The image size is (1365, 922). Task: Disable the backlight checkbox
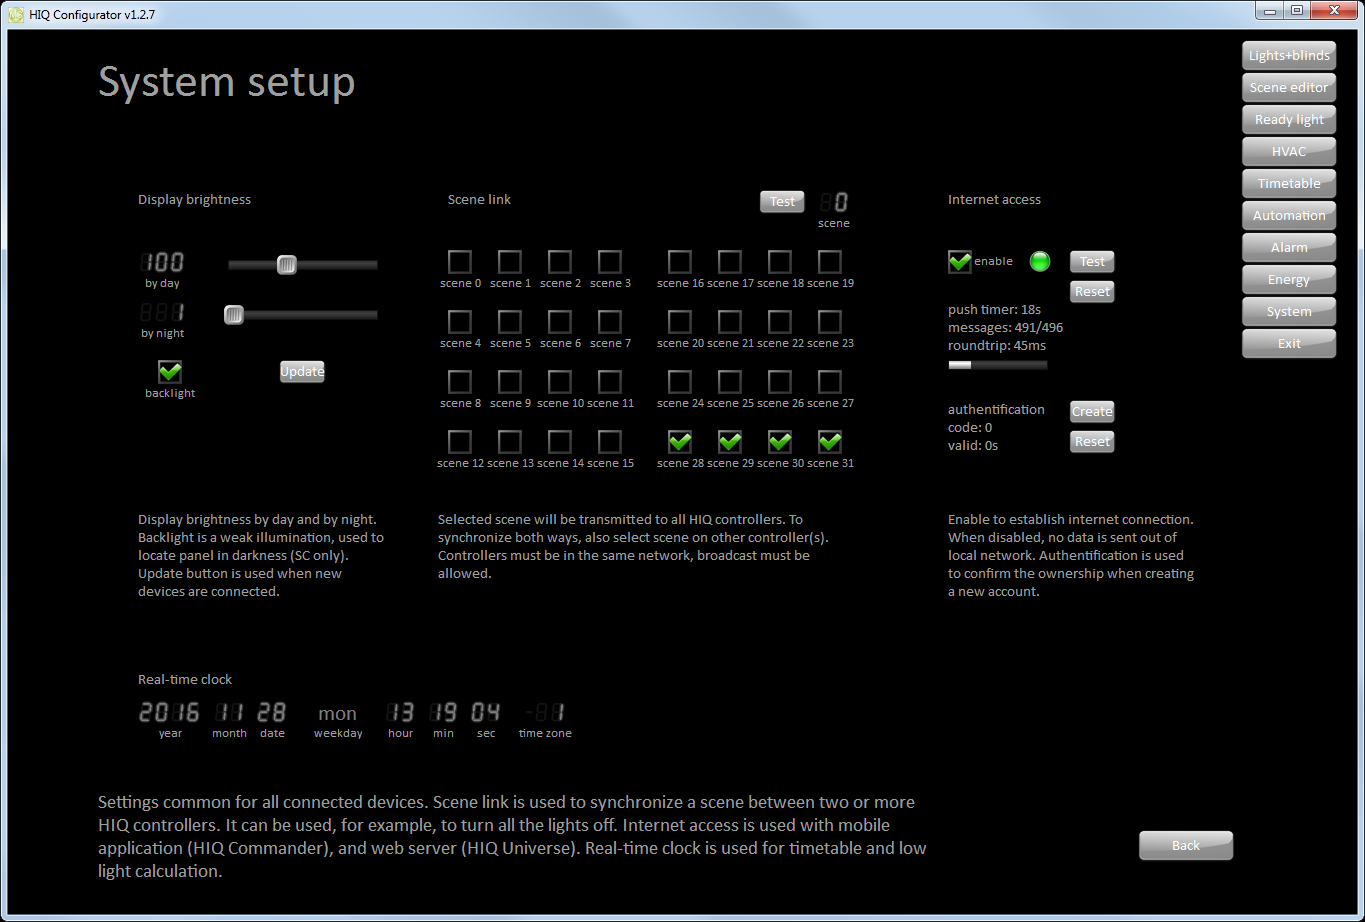pos(170,372)
